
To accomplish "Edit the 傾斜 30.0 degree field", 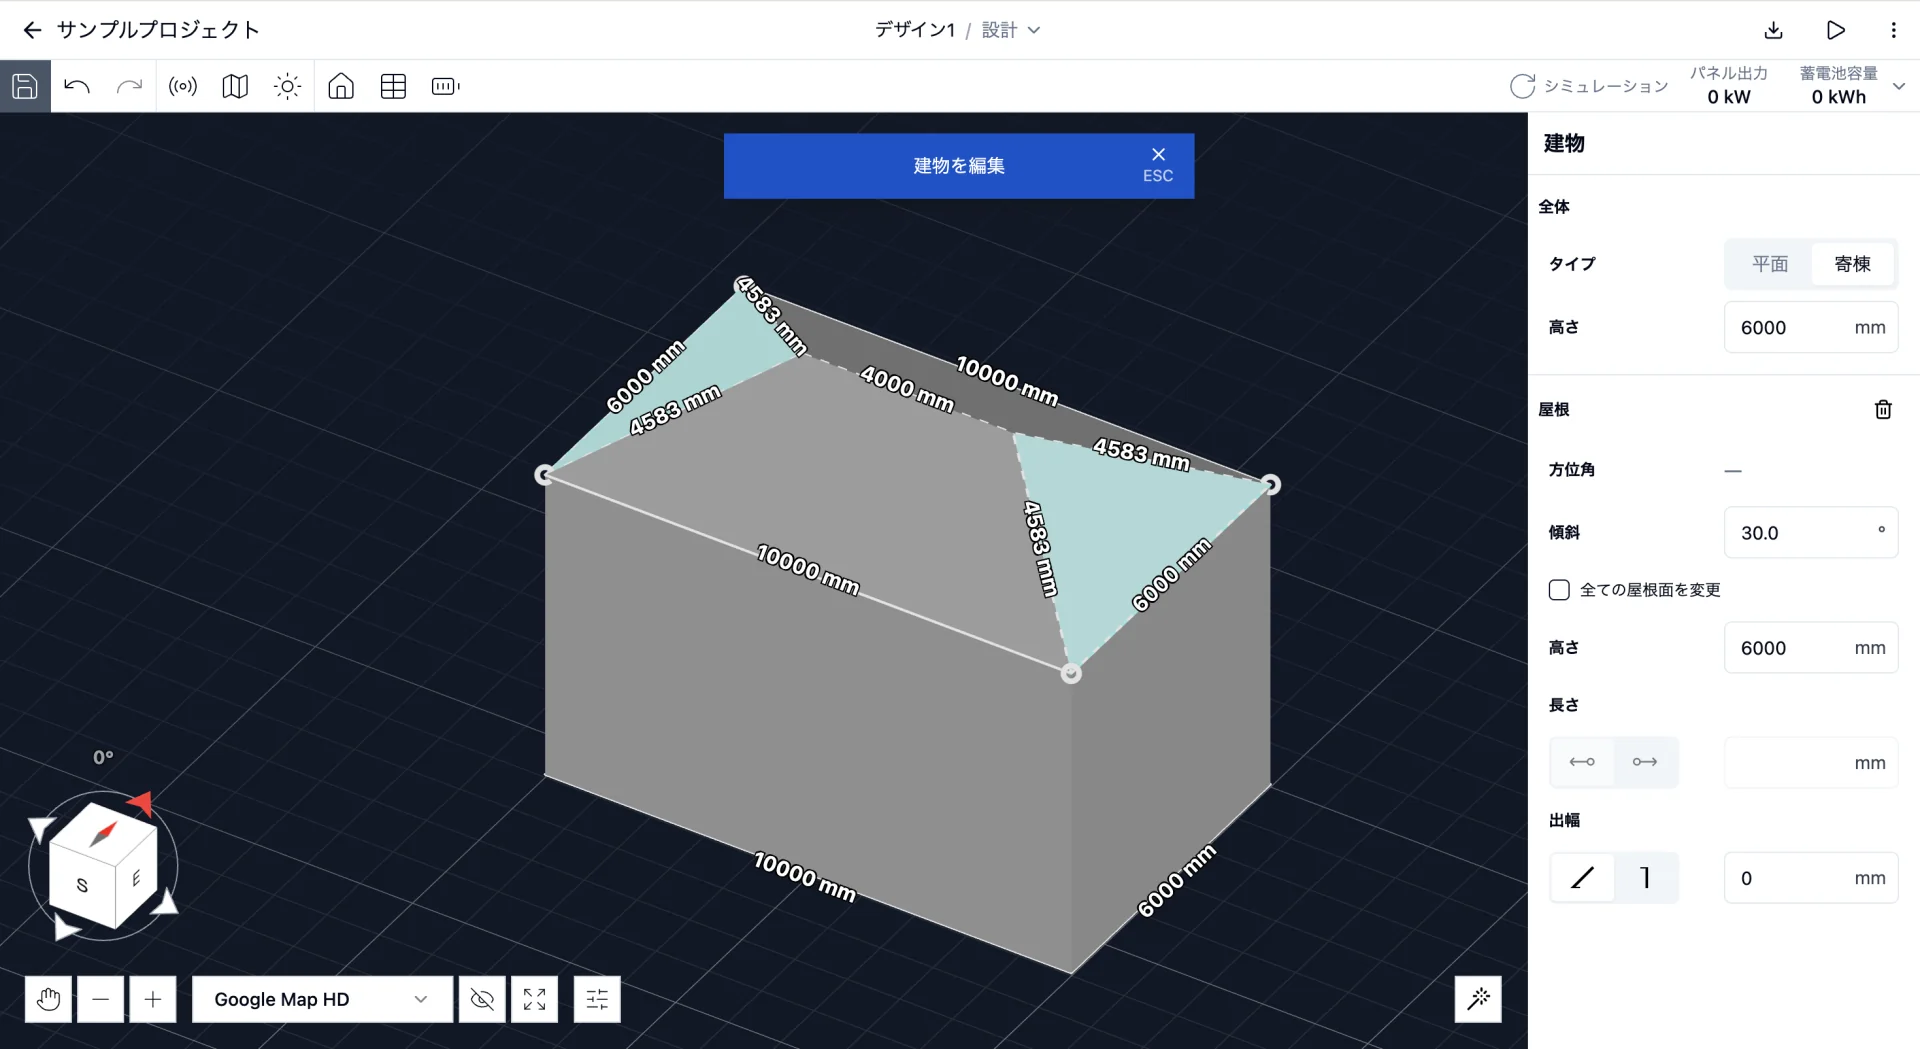I will tap(1810, 533).
